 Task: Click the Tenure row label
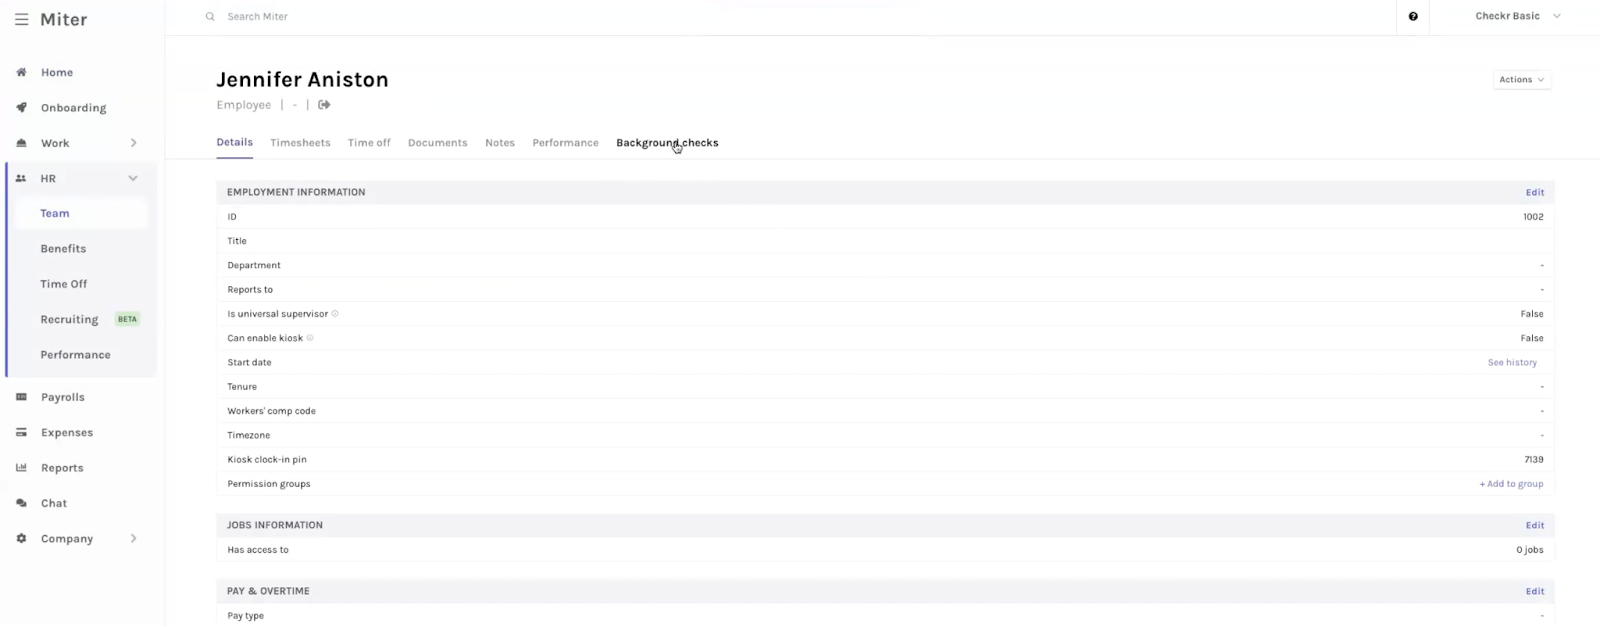pos(242,387)
